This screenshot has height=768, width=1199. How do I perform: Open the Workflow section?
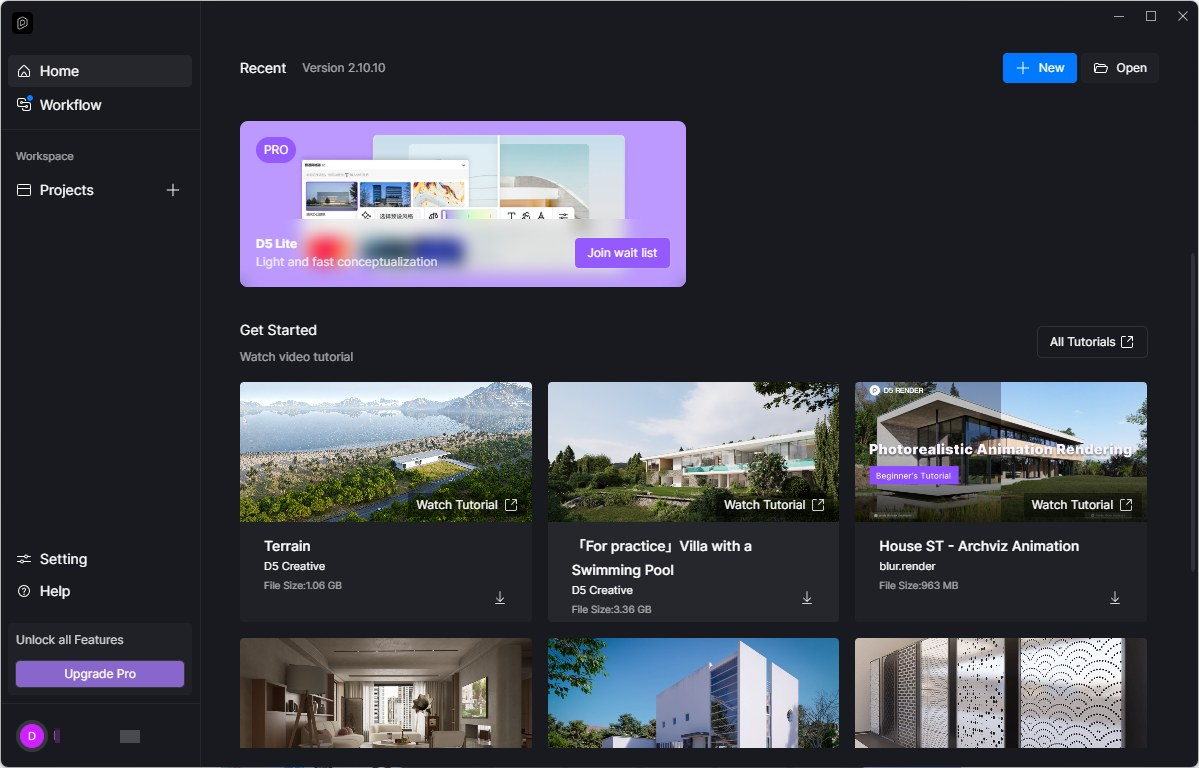[x=100, y=105]
